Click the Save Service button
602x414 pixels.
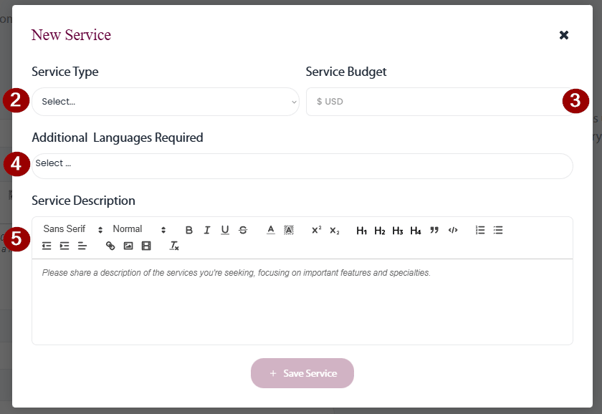(x=302, y=373)
